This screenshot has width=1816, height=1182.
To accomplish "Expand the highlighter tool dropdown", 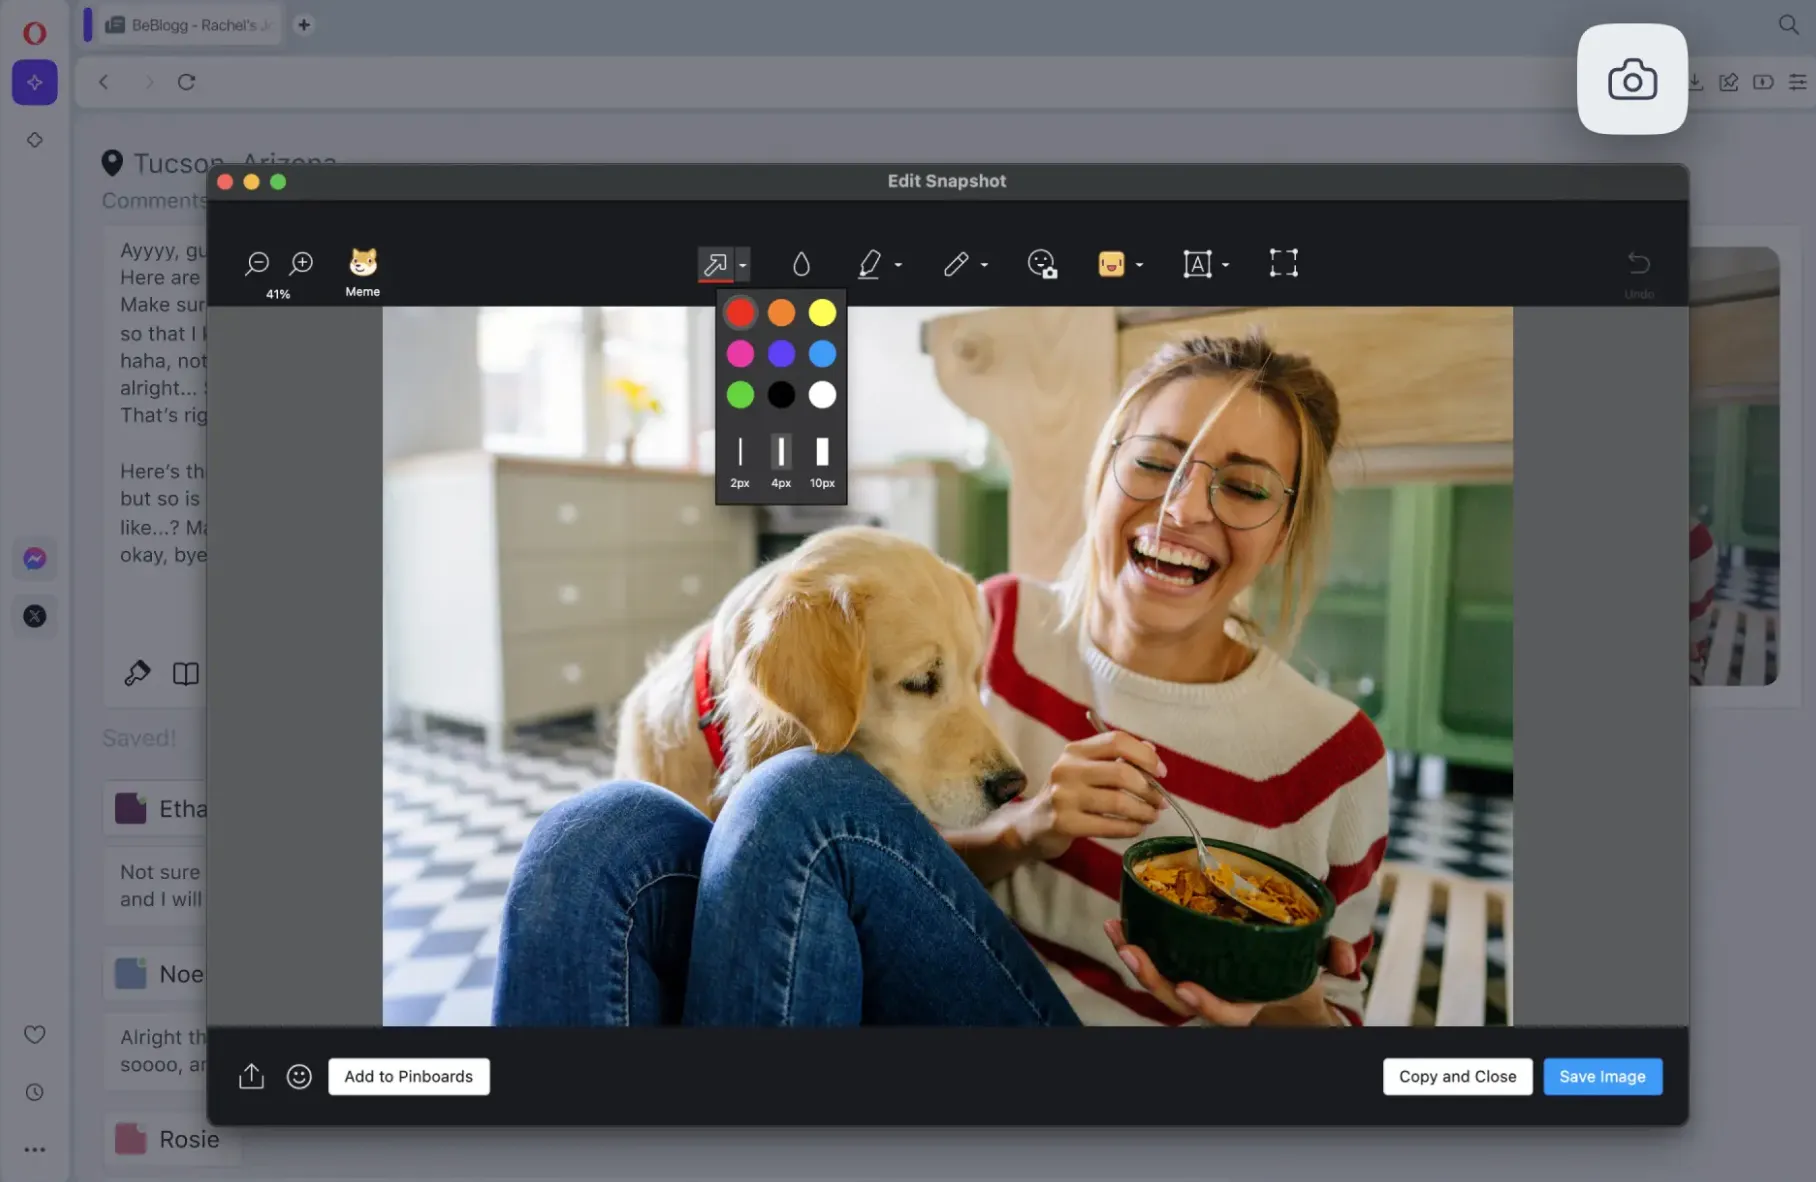I will [897, 263].
